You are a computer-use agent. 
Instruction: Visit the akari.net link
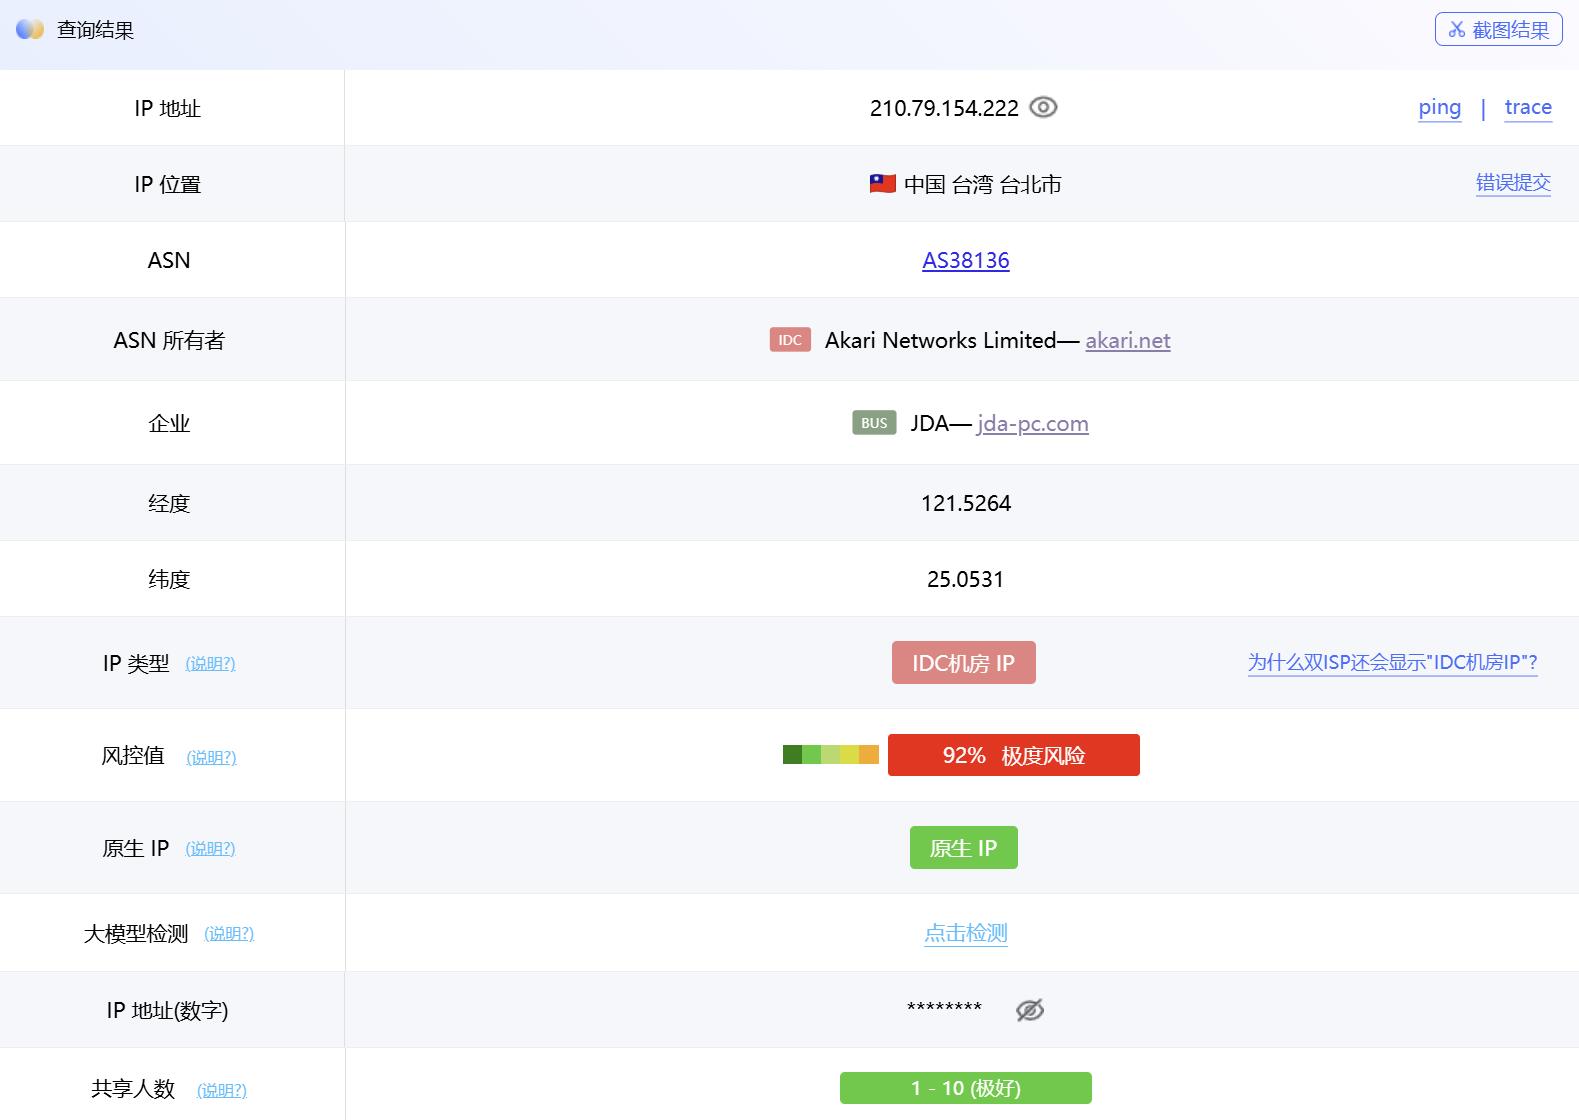point(1127,341)
